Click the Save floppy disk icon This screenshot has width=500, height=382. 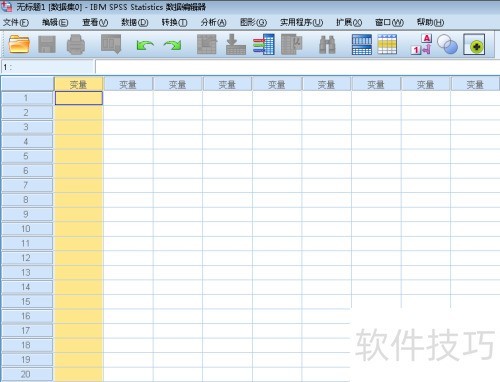[x=47, y=44]
